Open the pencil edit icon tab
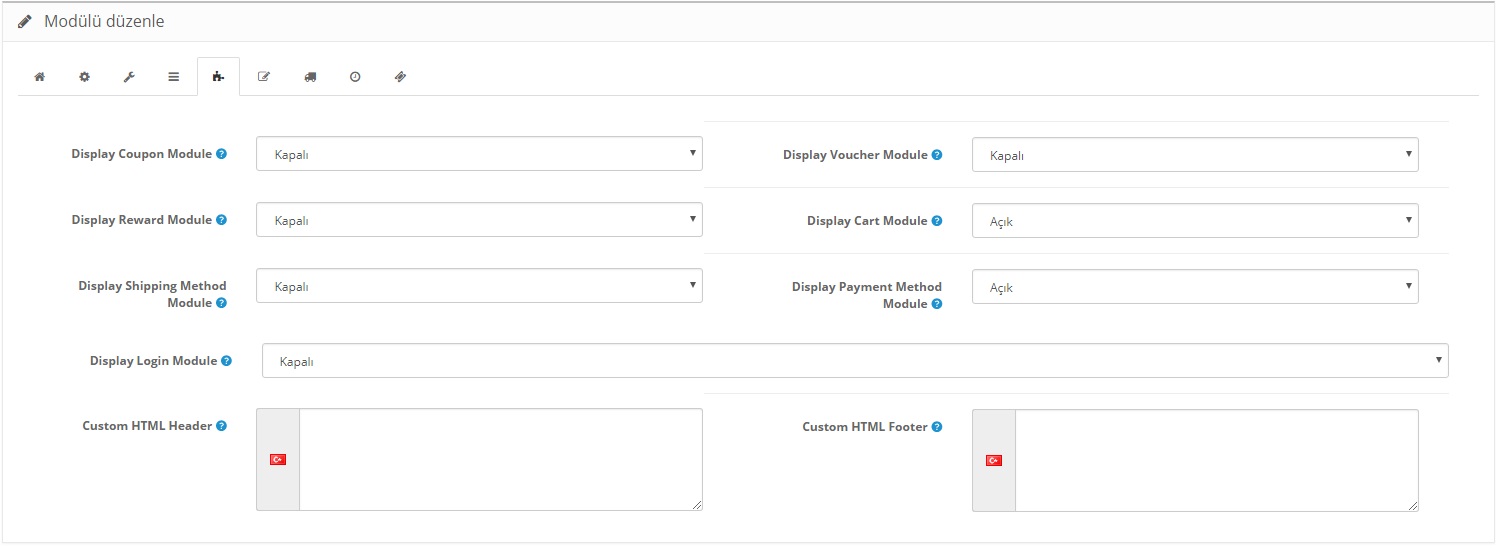The height and width of the screenshot is (558, 1505). tap(264, 77)
